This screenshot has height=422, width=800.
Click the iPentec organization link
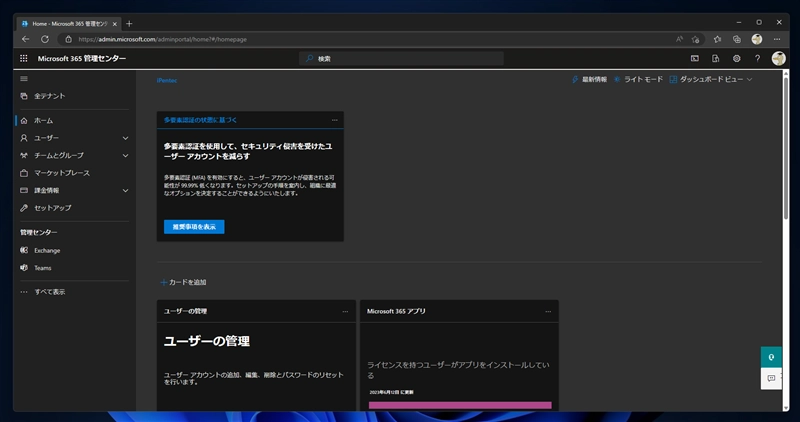(x=167, y=81)
